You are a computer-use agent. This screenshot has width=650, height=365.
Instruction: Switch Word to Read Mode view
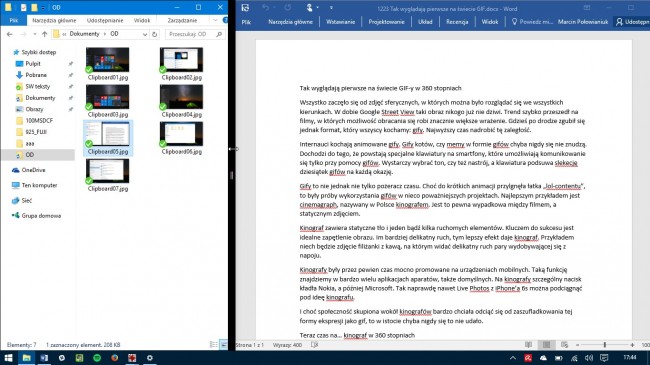click(529, 345)
